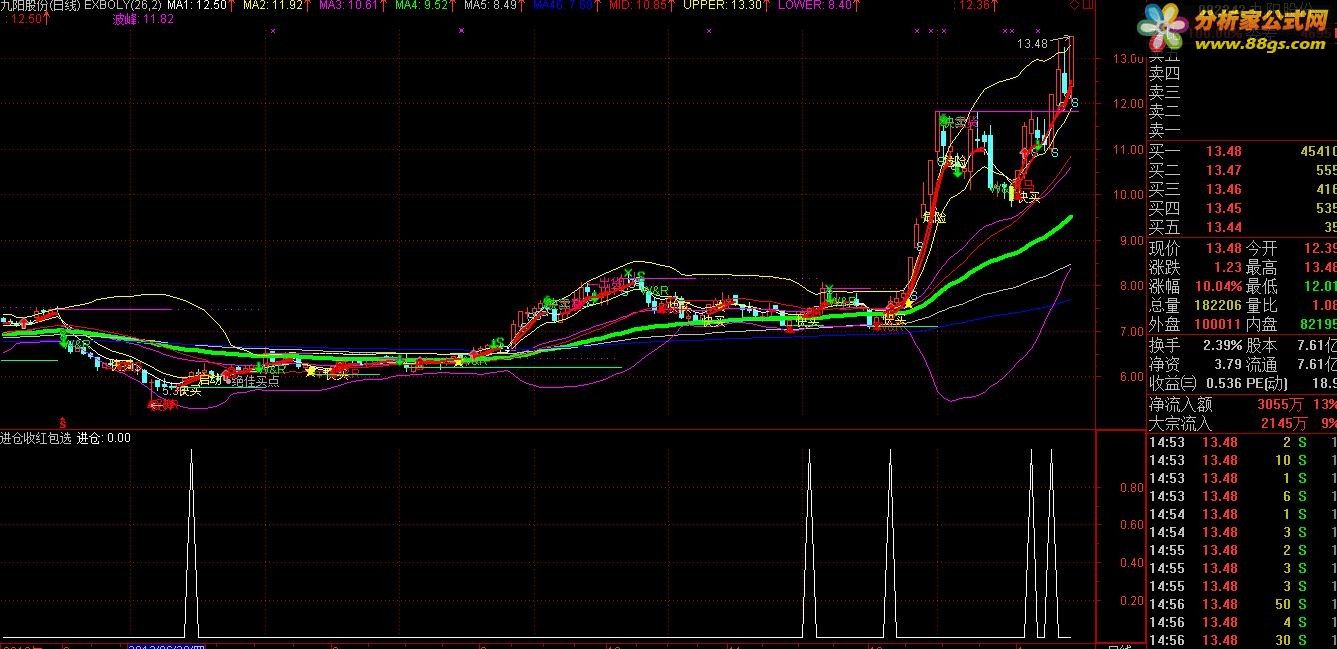Click the 6.00 price axis label

(1130, 377)
